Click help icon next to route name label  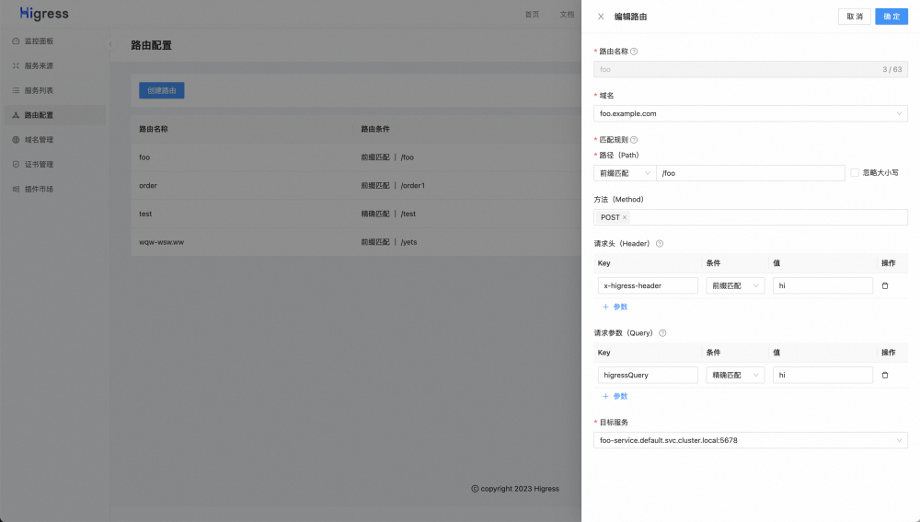pyautogui.click(x=634, y=51)
